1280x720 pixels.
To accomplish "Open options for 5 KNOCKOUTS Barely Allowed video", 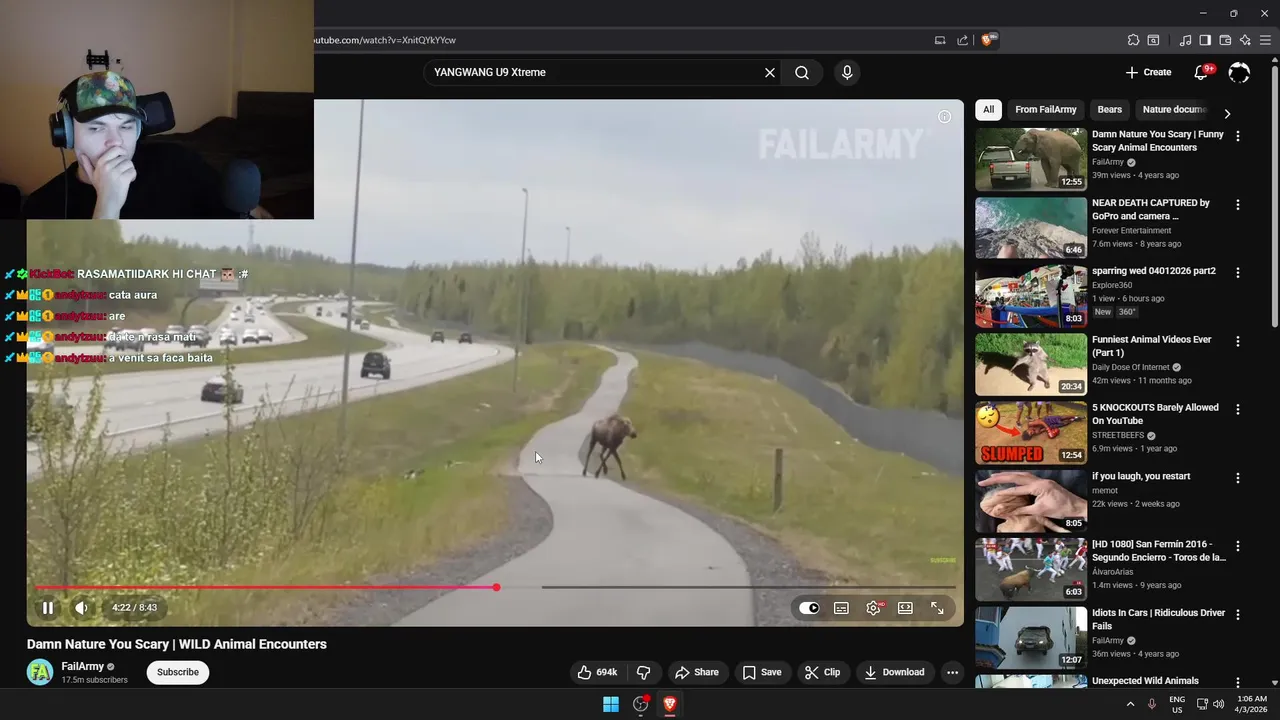I will tap(1238, 410).
